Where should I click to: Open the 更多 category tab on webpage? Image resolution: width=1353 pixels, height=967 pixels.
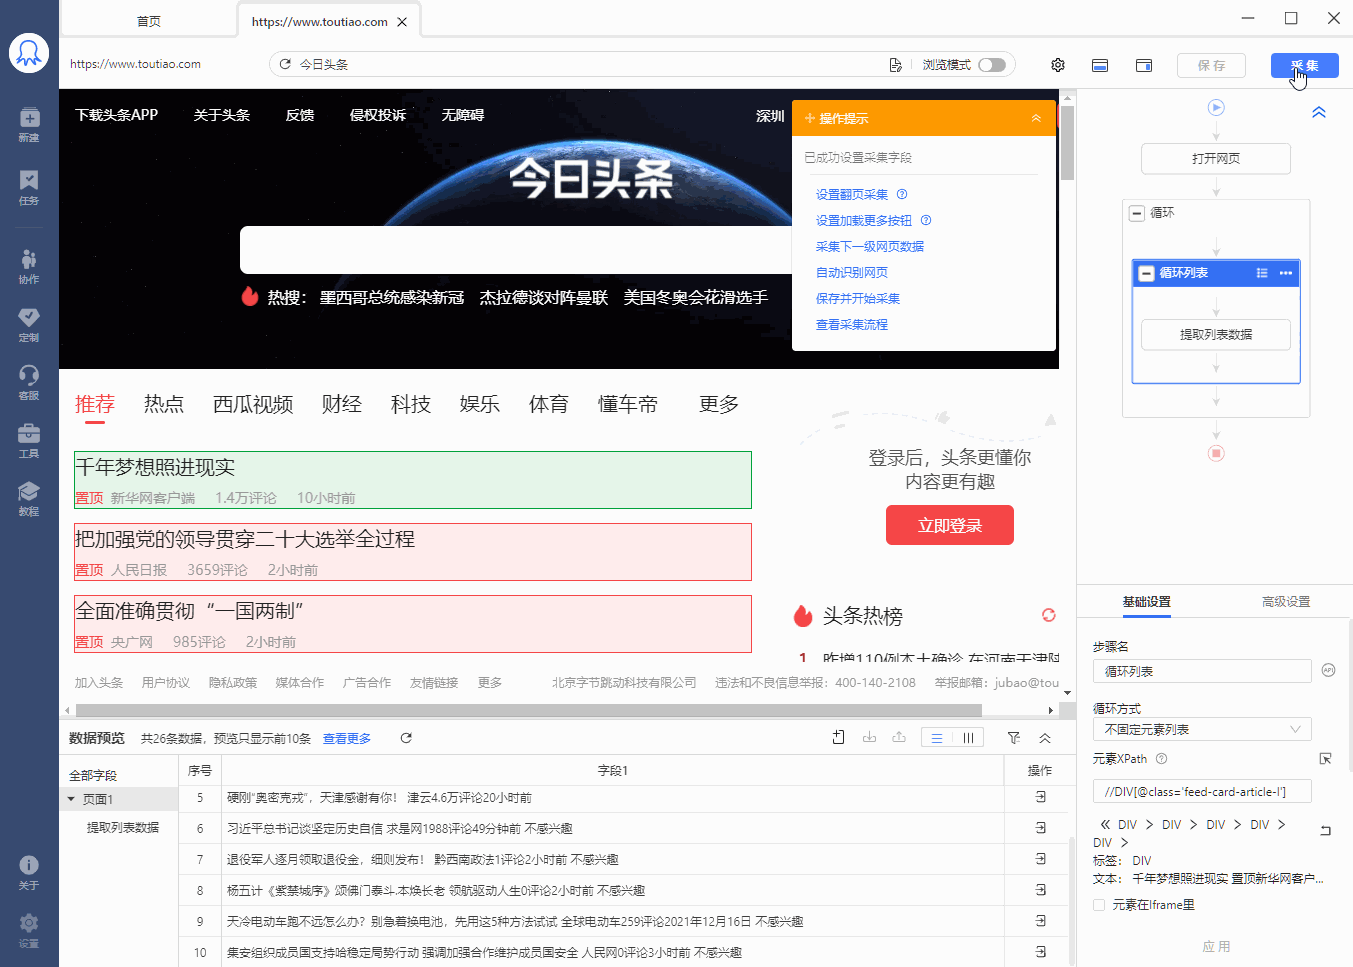(x=719, y=404)
